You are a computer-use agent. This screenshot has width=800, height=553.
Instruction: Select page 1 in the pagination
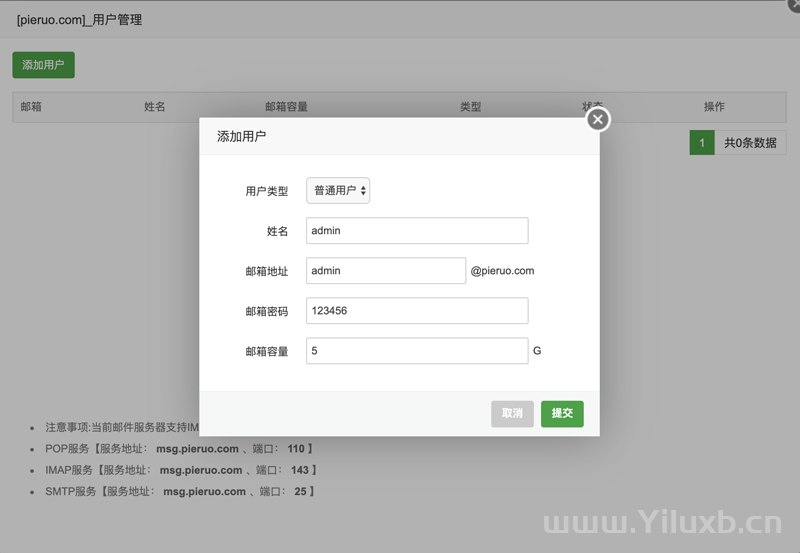(702, 143)
